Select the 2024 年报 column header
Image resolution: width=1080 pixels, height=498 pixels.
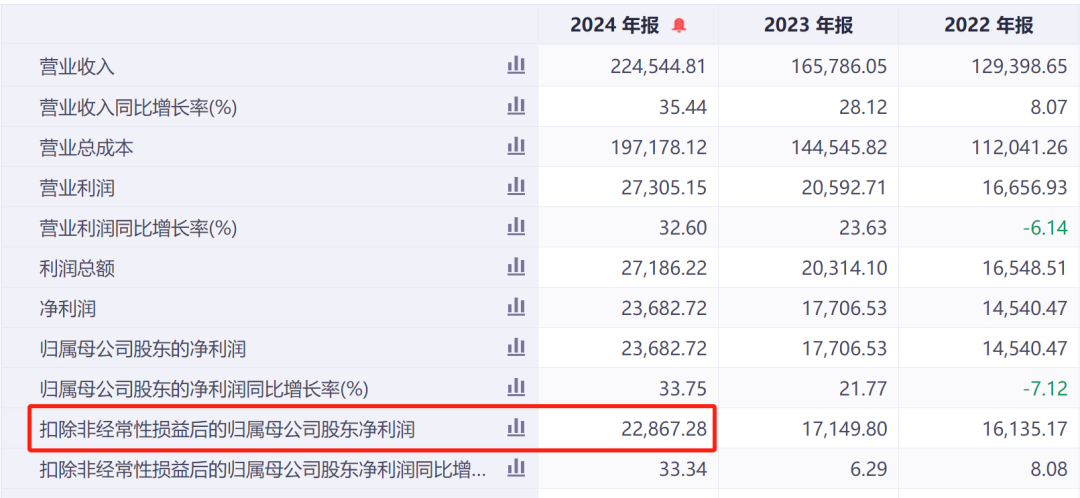click(x=615, y=26)
